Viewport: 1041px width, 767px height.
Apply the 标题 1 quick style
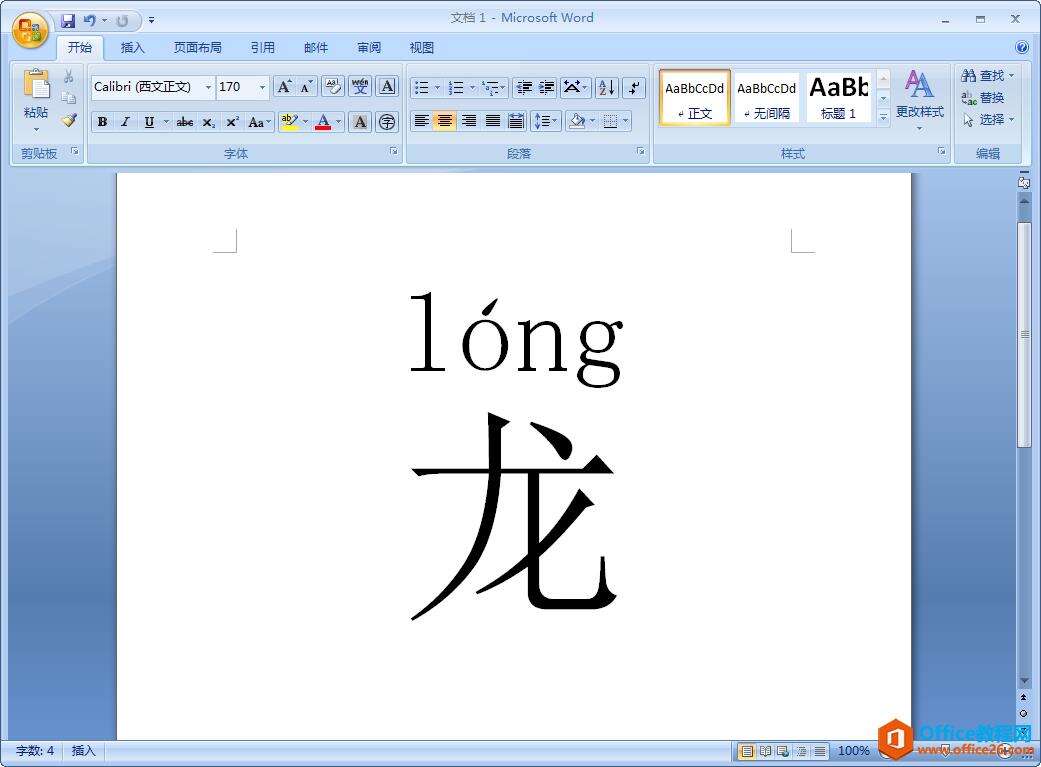pyautogui.click(x=838, y=97)
